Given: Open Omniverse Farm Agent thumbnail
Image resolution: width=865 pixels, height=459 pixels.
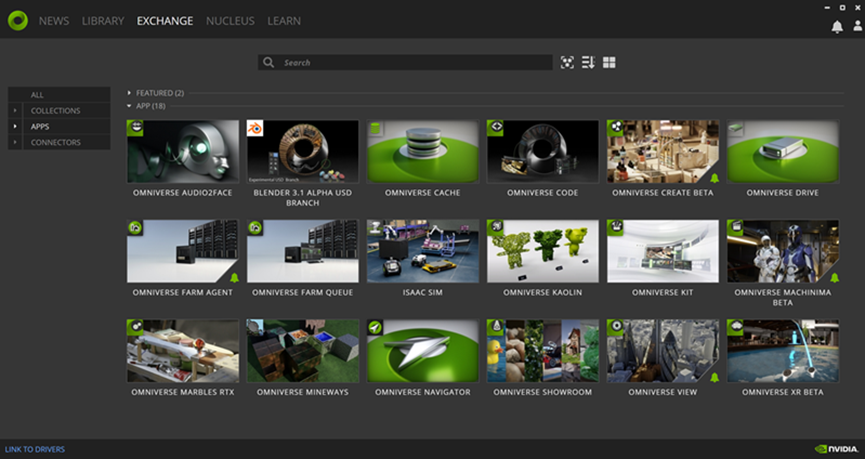Looking at the screenshot, I should tap(183, 252).
